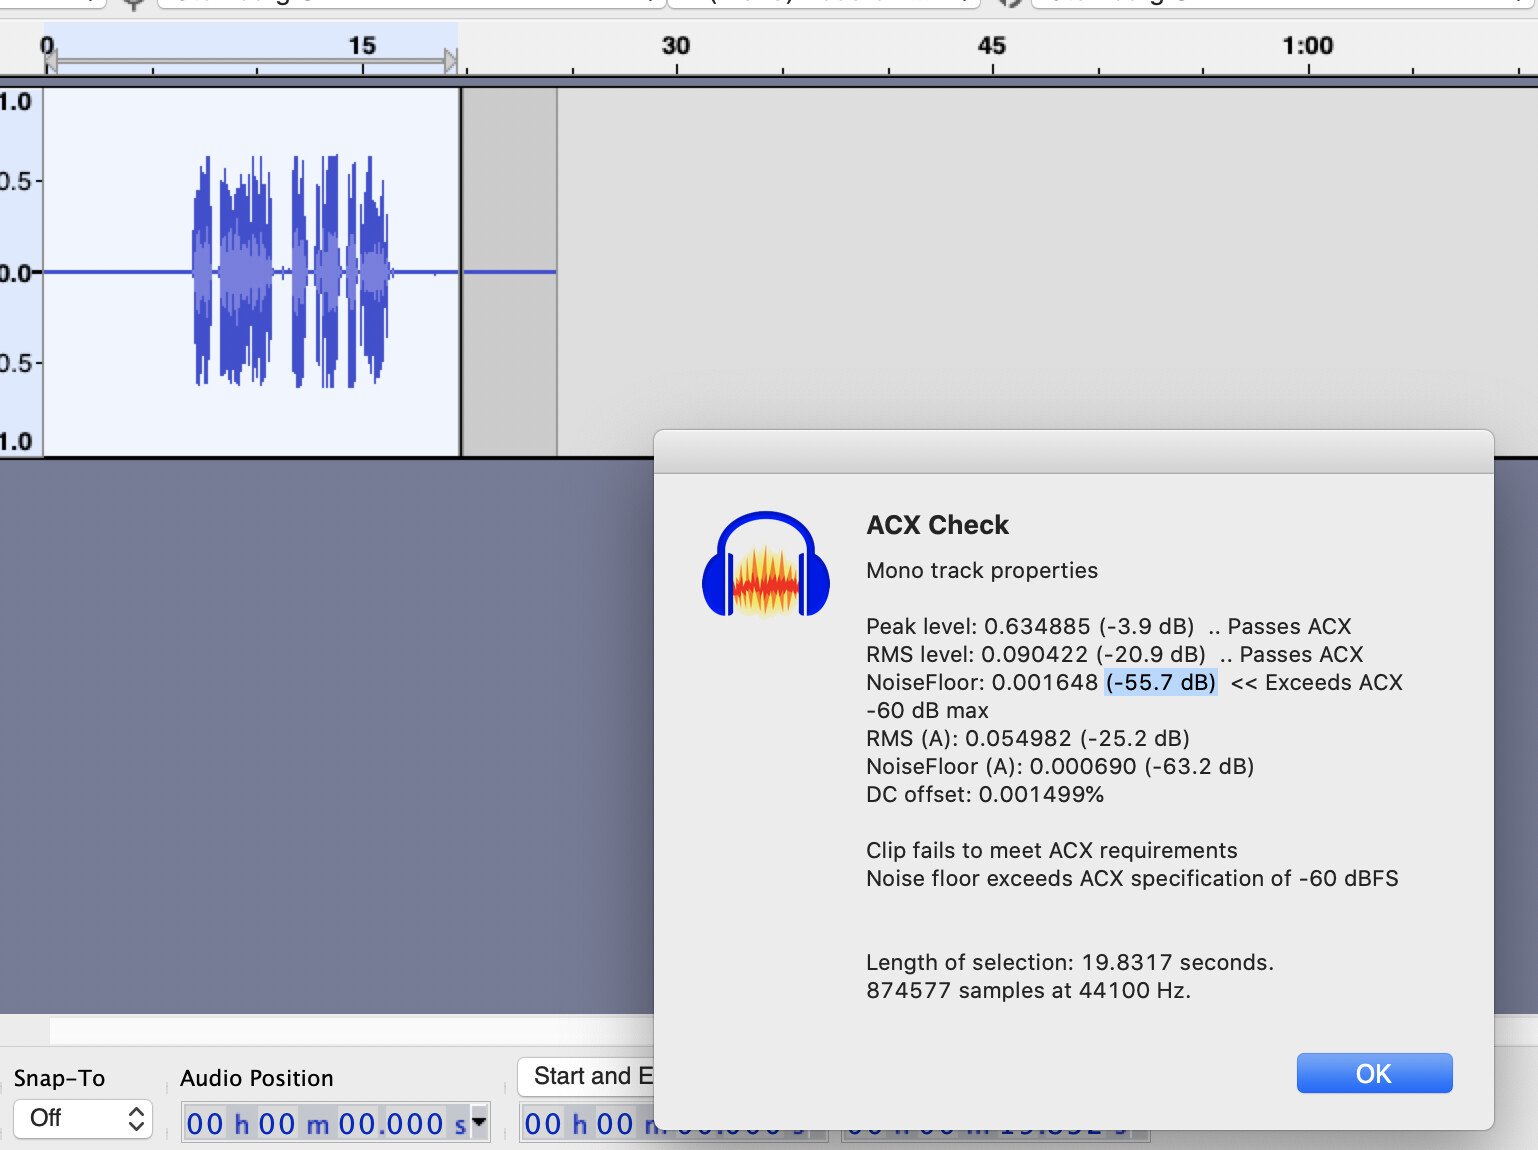Click the 'DC offset: 0.001499%' line
Screen dimensions: 1538x1150
point(985,794)
